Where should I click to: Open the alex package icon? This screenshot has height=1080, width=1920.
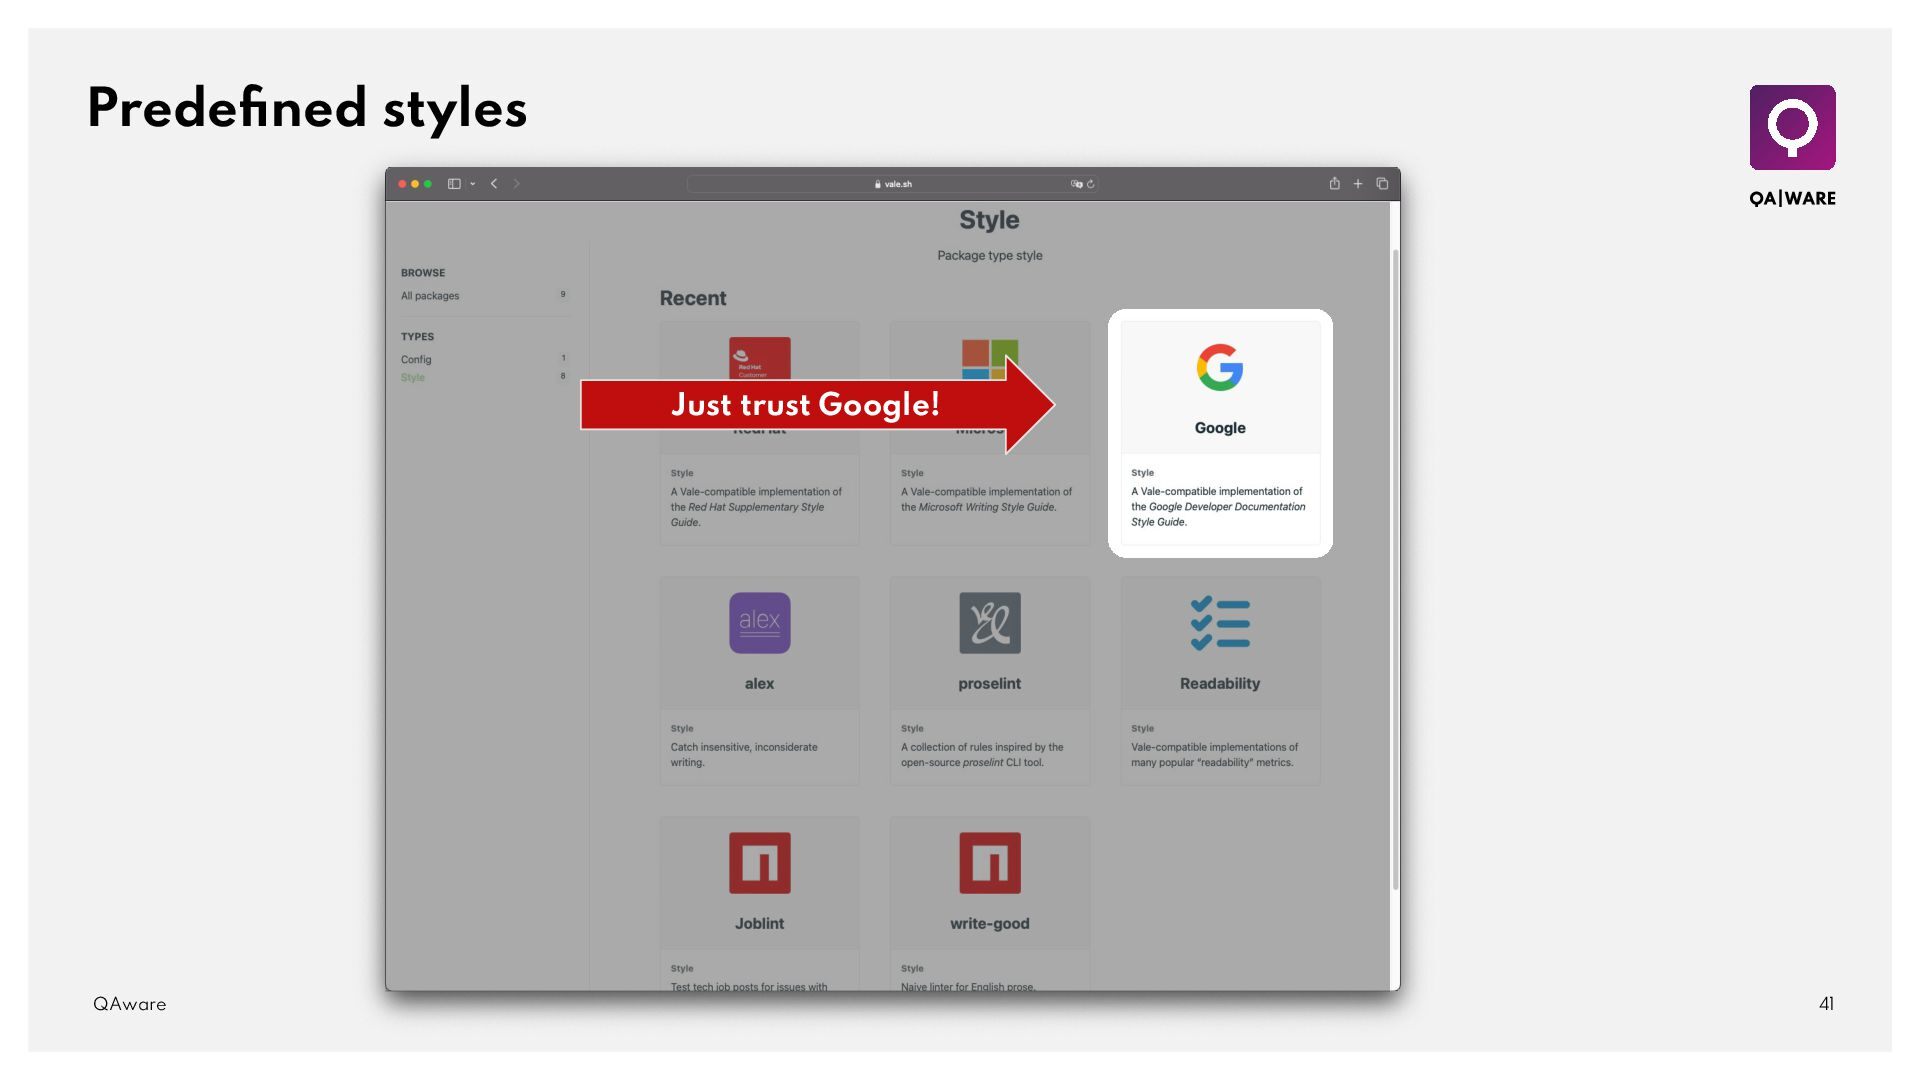759,623
